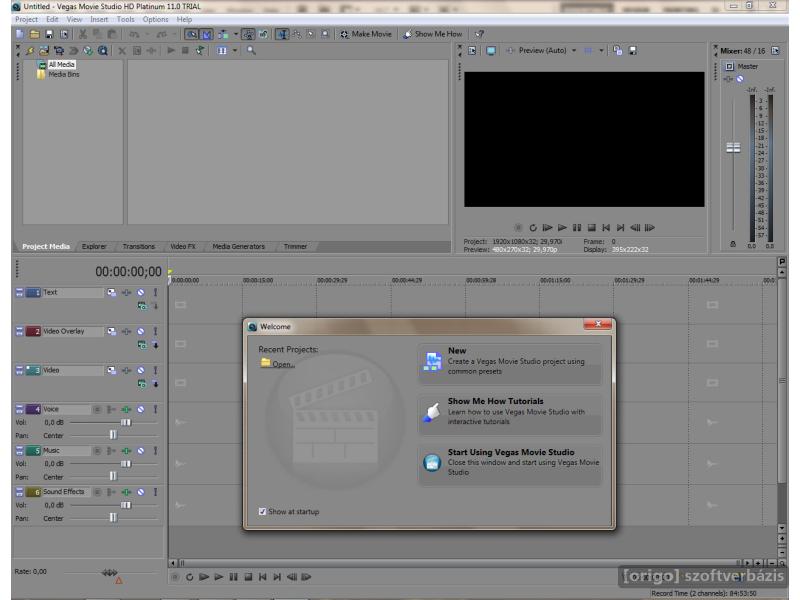Screen dimensions: 800x600
Task: Click the preview Loop Playback button
Action: [533, 228]
